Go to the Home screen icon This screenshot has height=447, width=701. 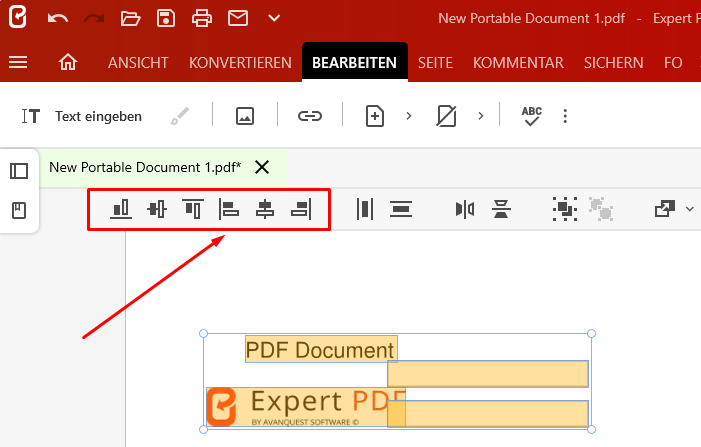click(68, 62)
